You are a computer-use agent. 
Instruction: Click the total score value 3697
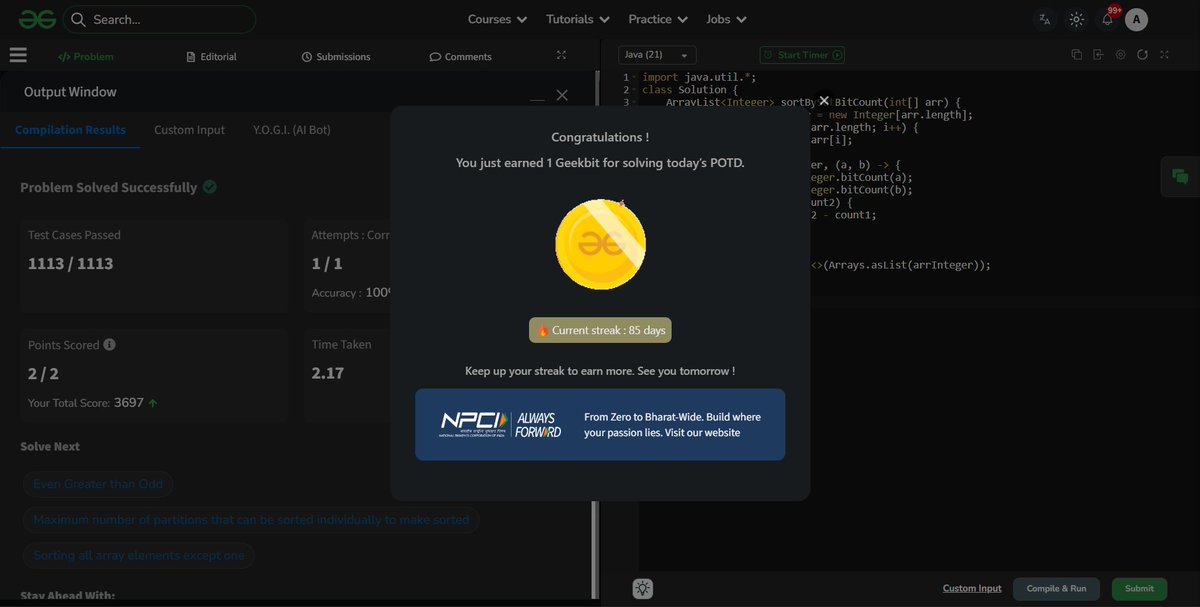[x=129, y=403]
